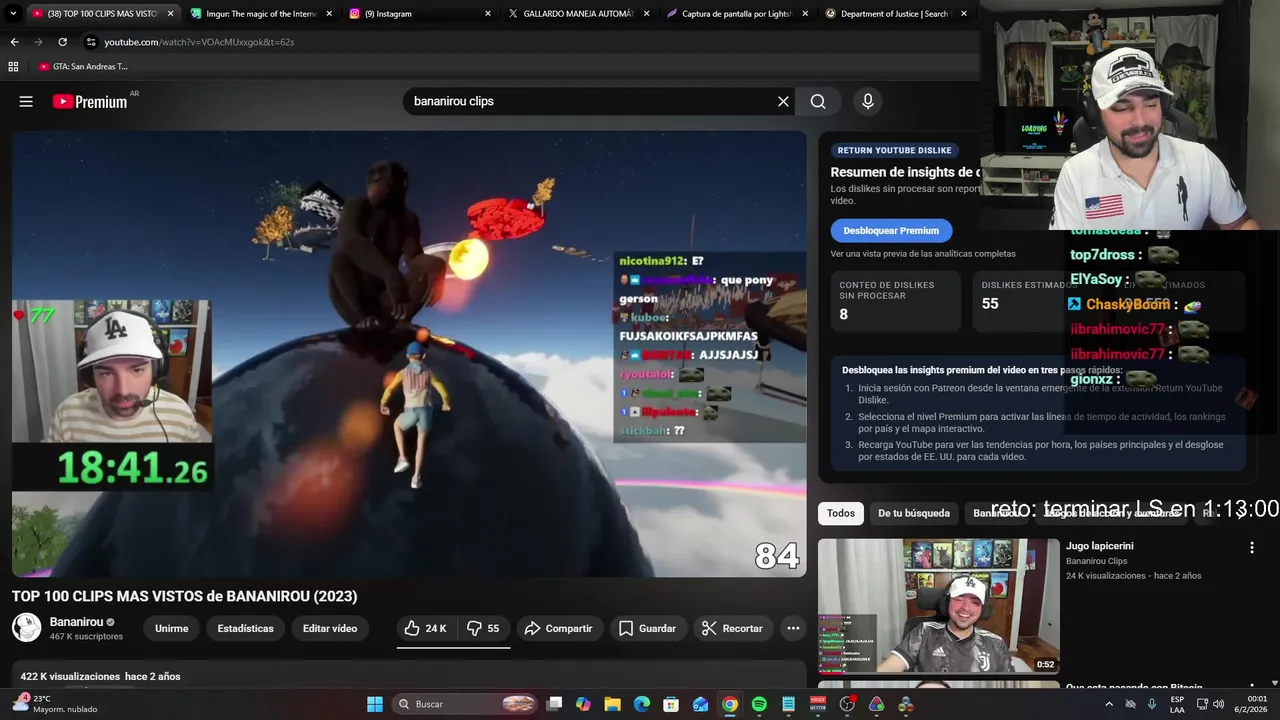Launch Microsoft Edge from the taskbar
Viewport: 1280px width, 720px height.
642,704
